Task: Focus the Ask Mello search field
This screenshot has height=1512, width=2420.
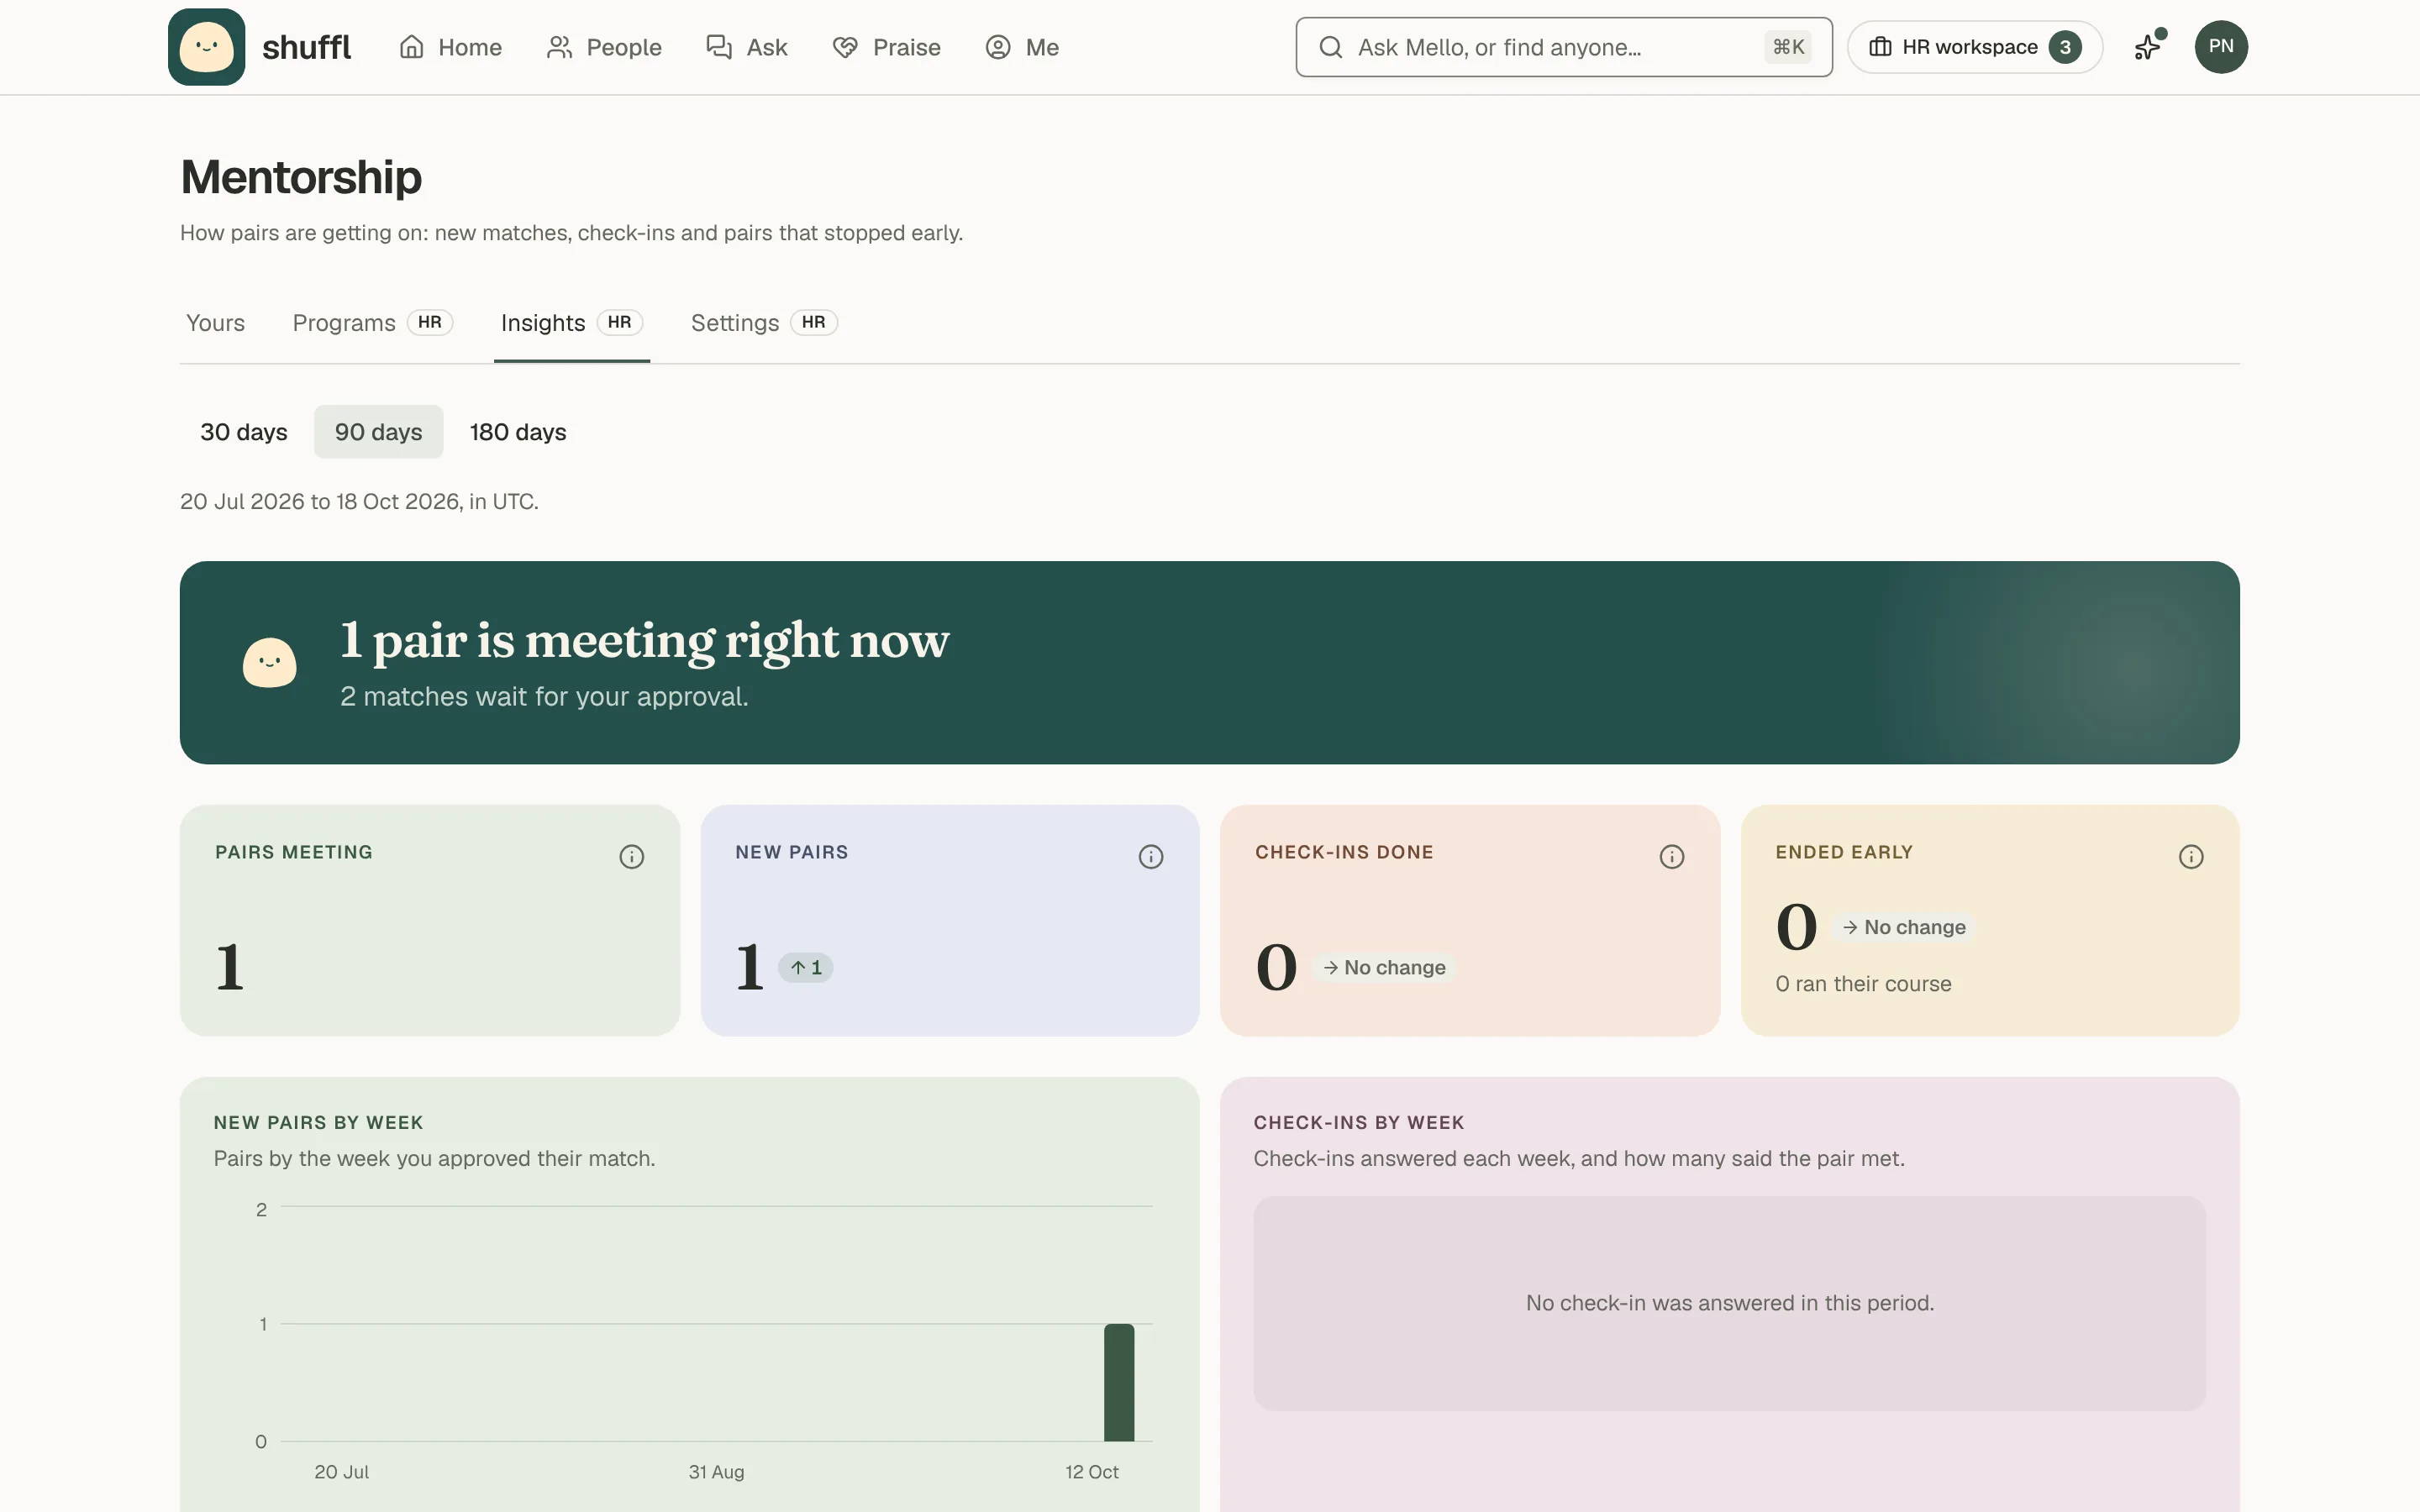Action: pyautogui.click(x=1563, y=47)
